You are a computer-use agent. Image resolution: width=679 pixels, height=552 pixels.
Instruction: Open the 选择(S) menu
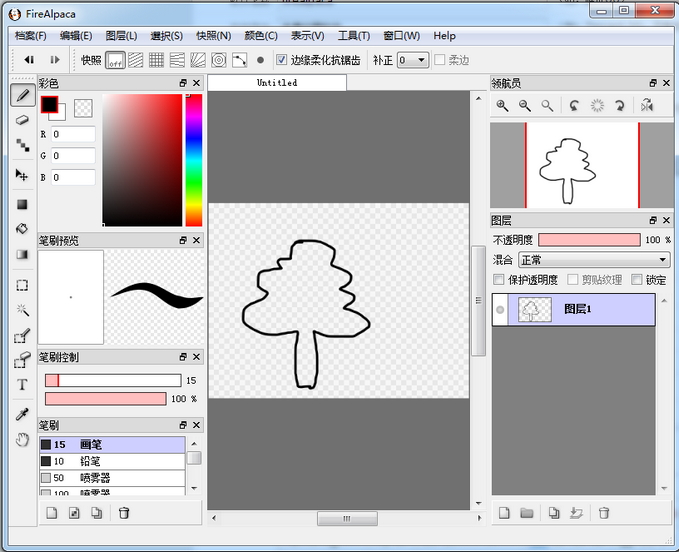166,36
